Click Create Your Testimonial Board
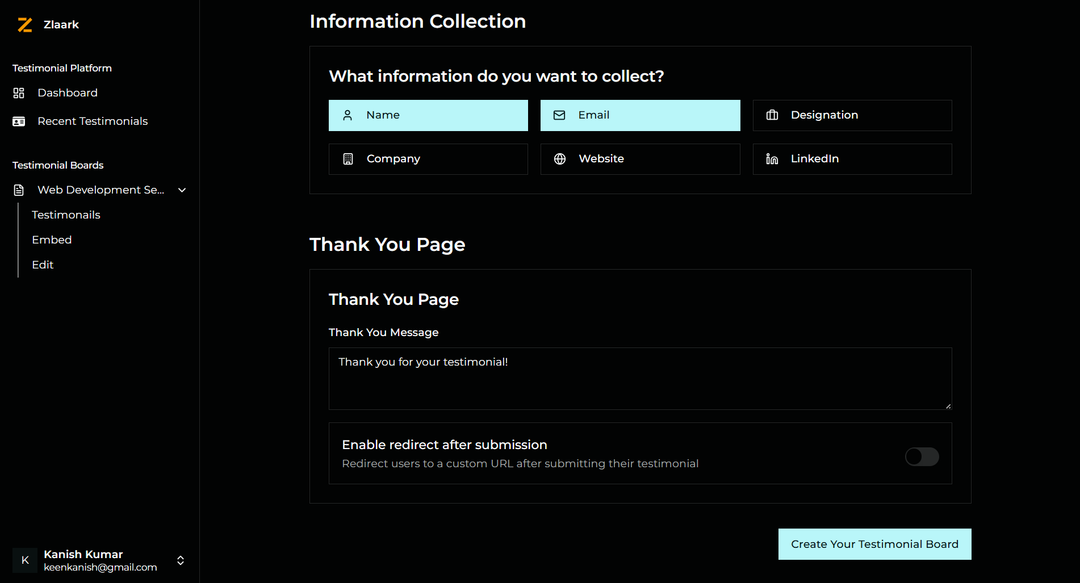 tap(874, 543)
